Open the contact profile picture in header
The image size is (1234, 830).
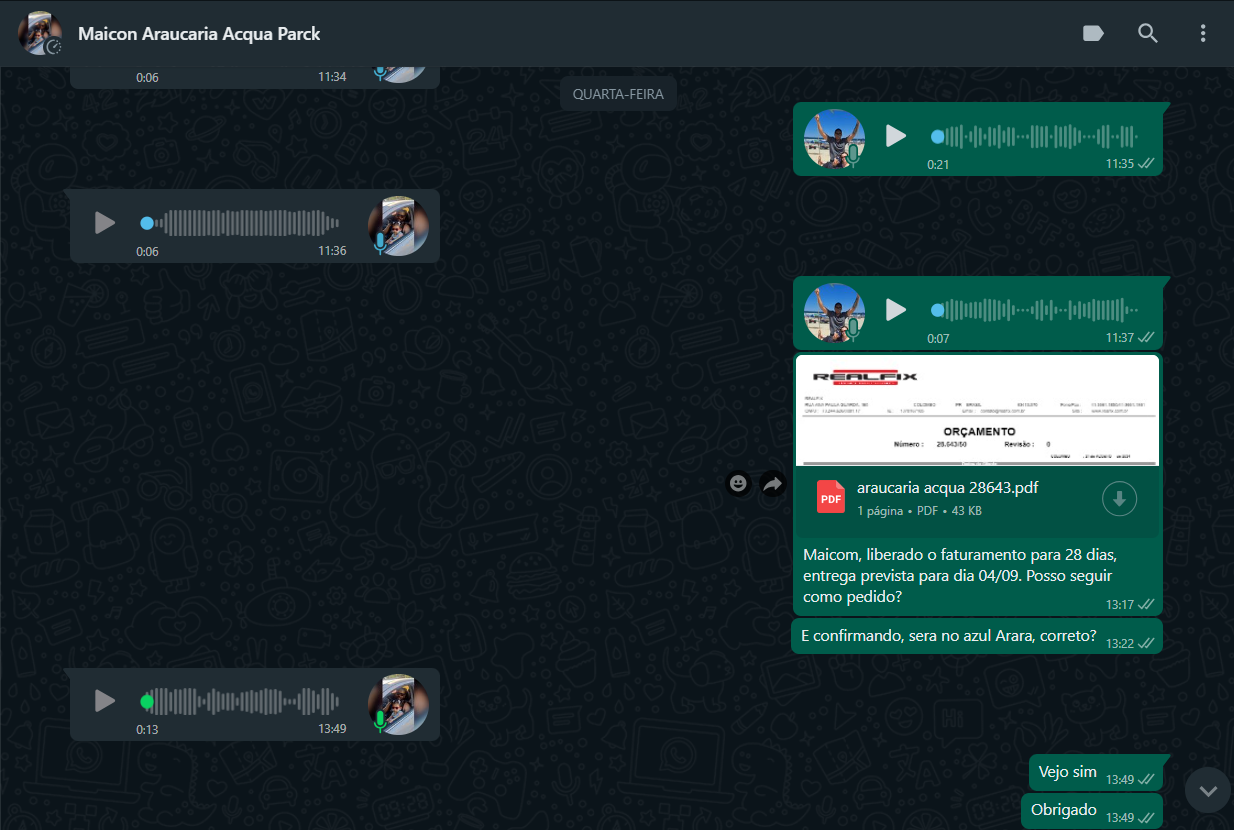pos(40,34)
